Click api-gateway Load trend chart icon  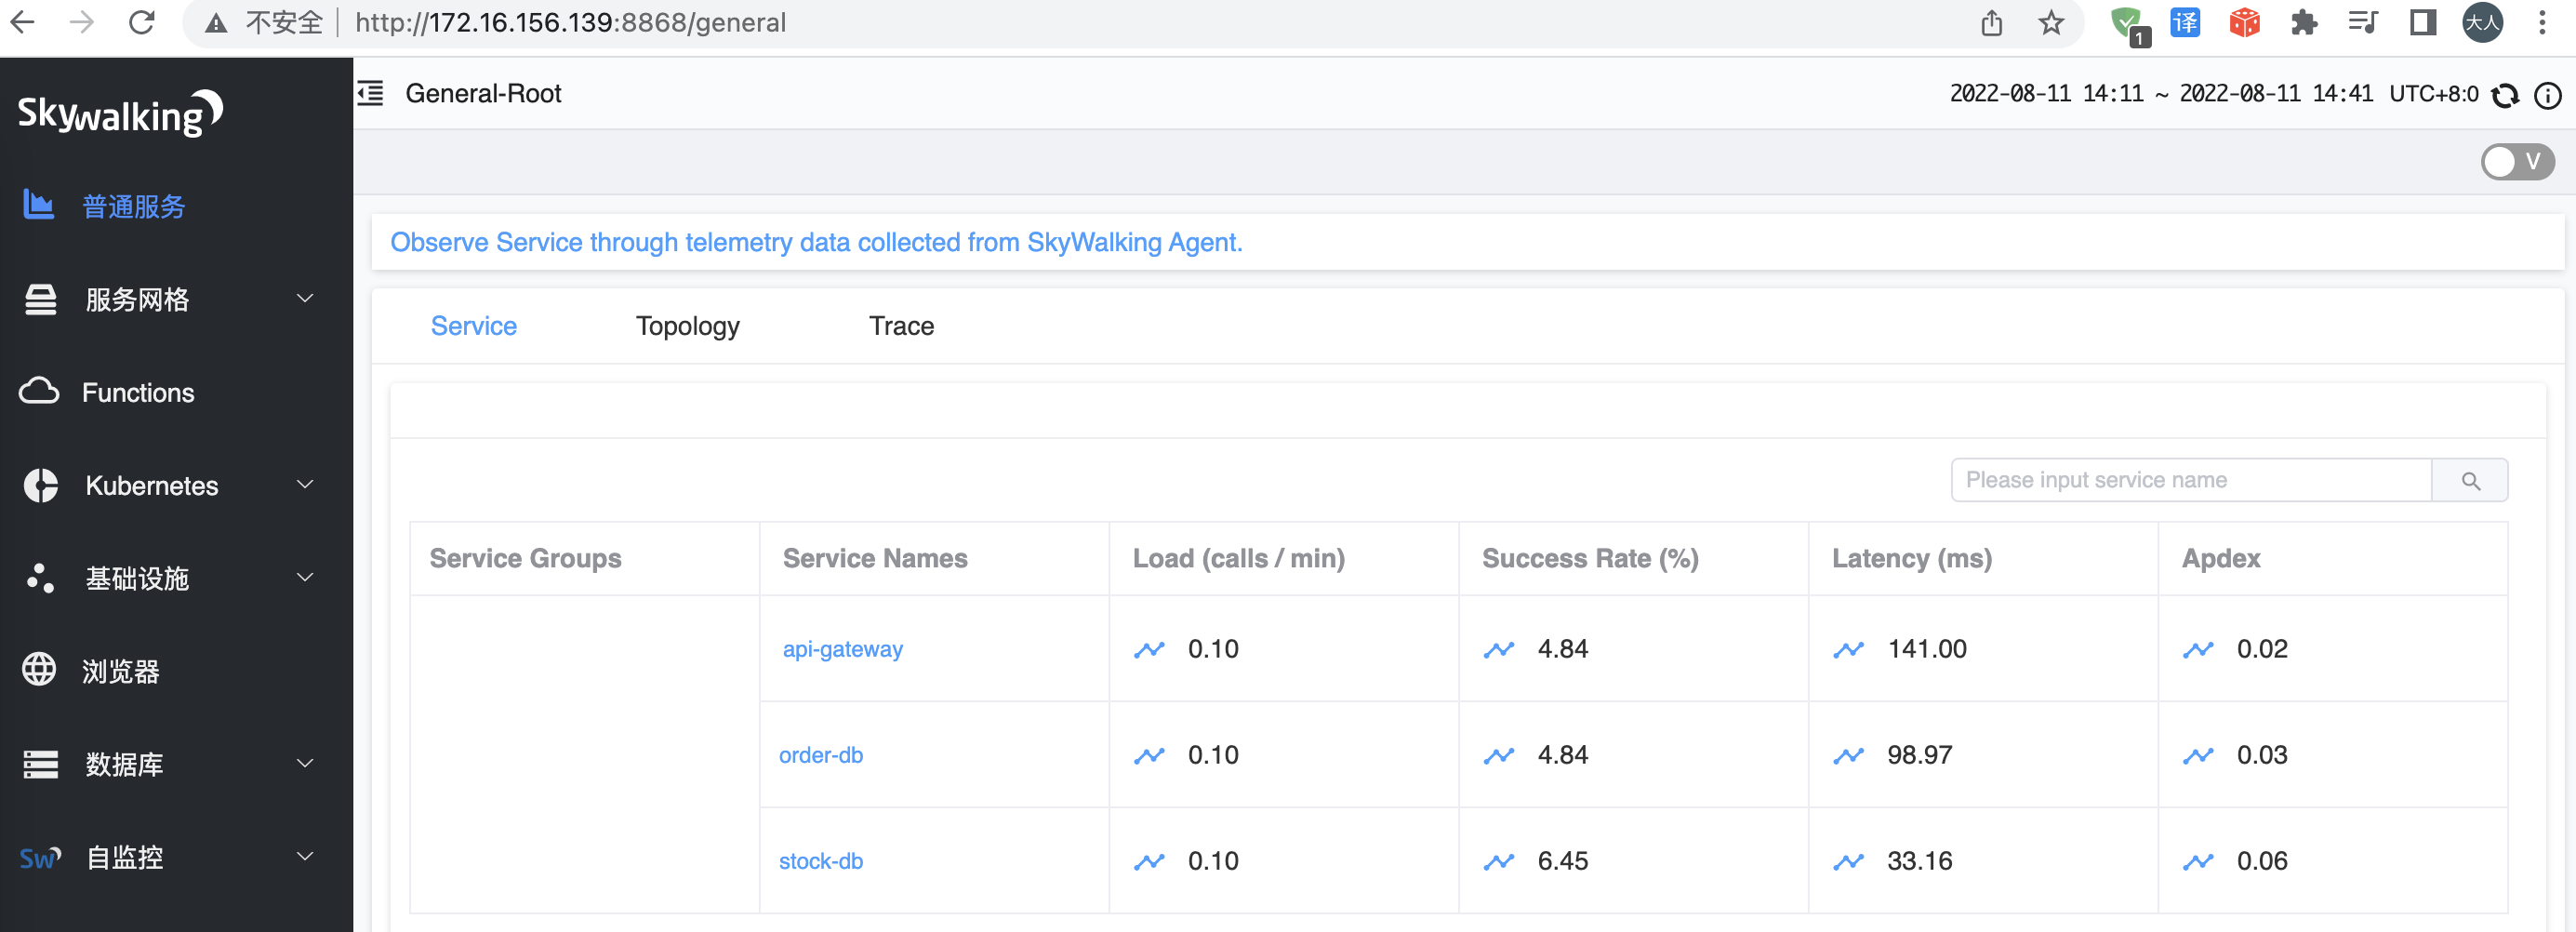pos(1149,649)
